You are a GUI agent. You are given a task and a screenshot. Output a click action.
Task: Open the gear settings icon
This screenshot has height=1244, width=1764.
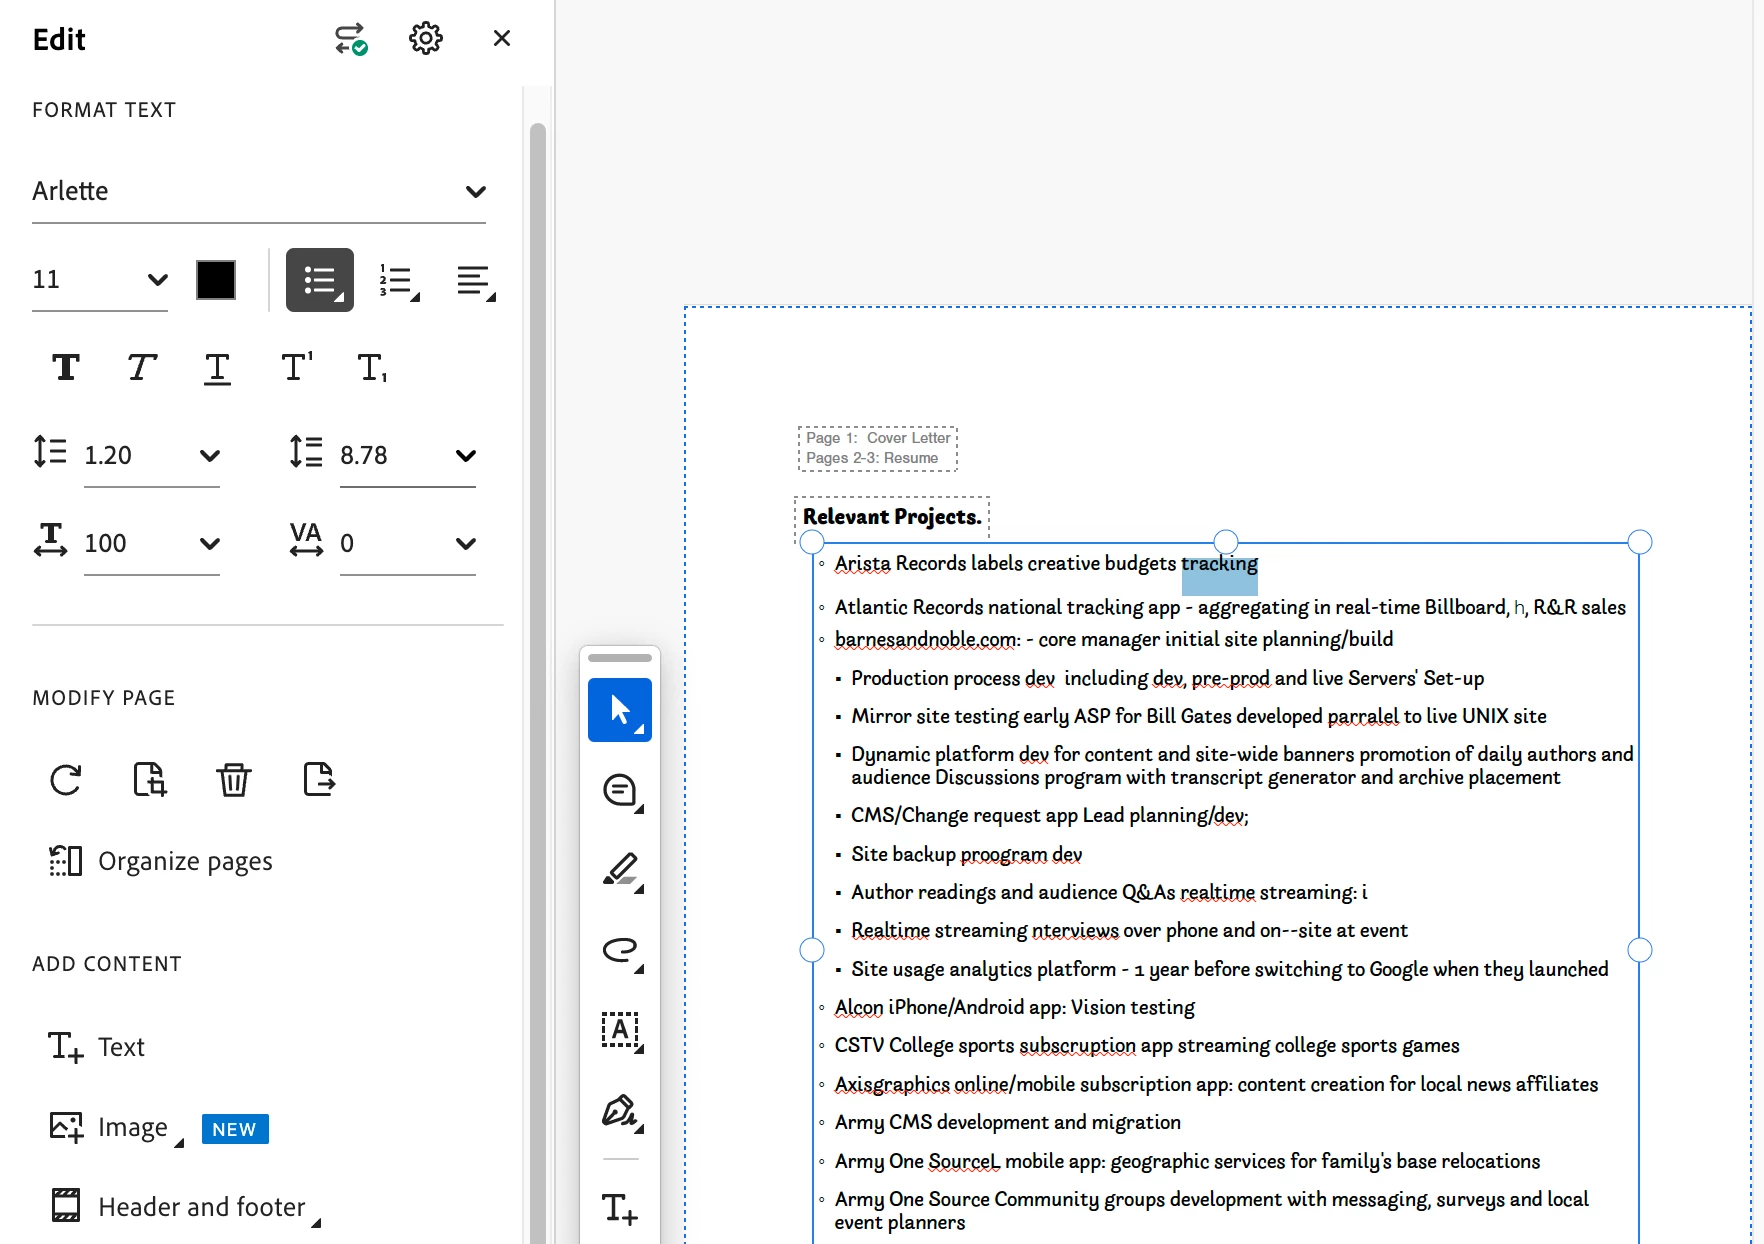point(426,39)
